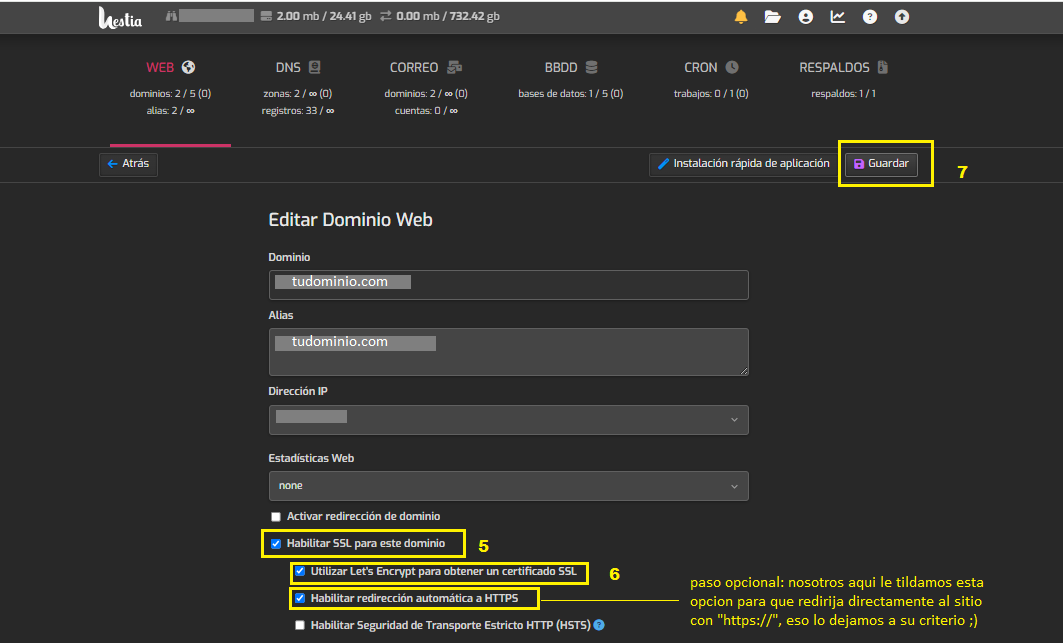Open the notifications bell
Image resolution: width=1063 pixels, height=643 pixels.
point(741,17)
